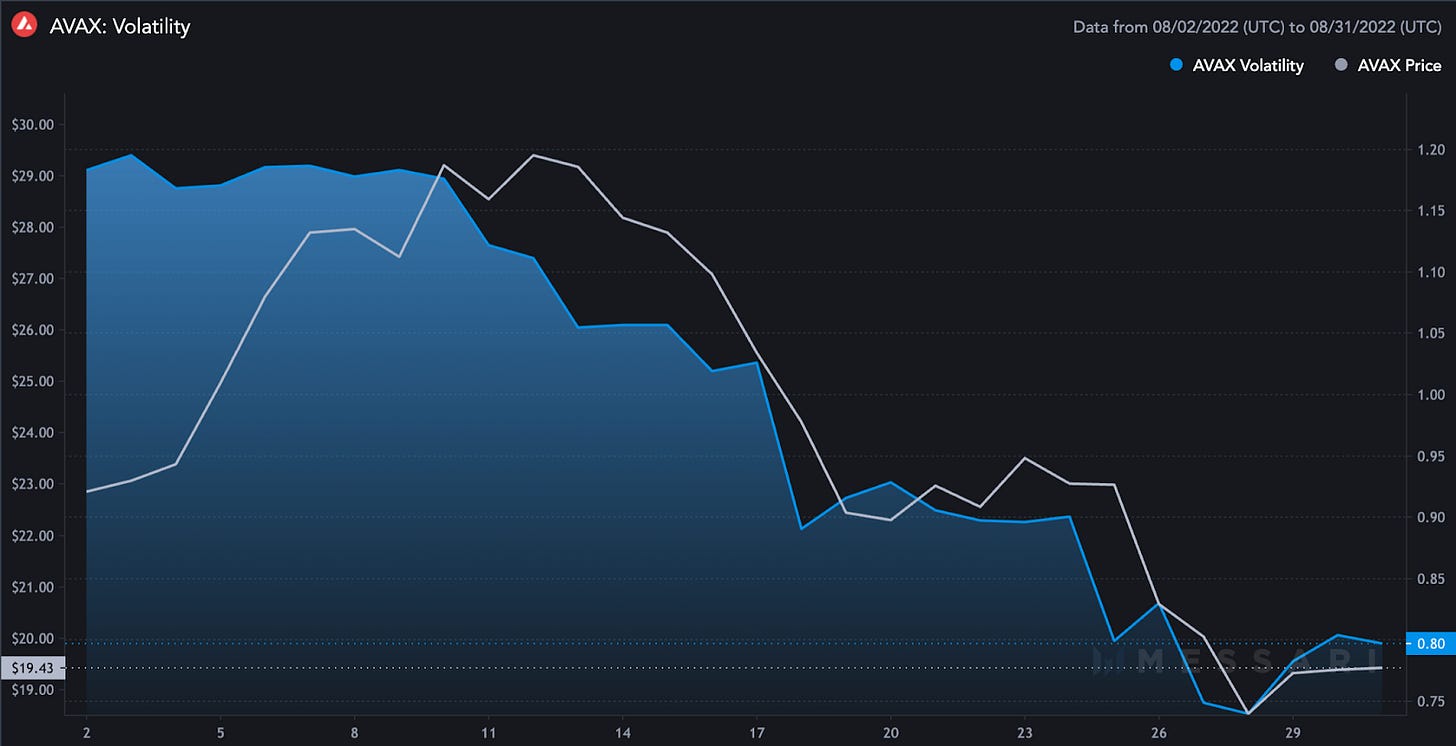
Task: Click the $20.00 left axis label
Action: (x=33, y=639)
